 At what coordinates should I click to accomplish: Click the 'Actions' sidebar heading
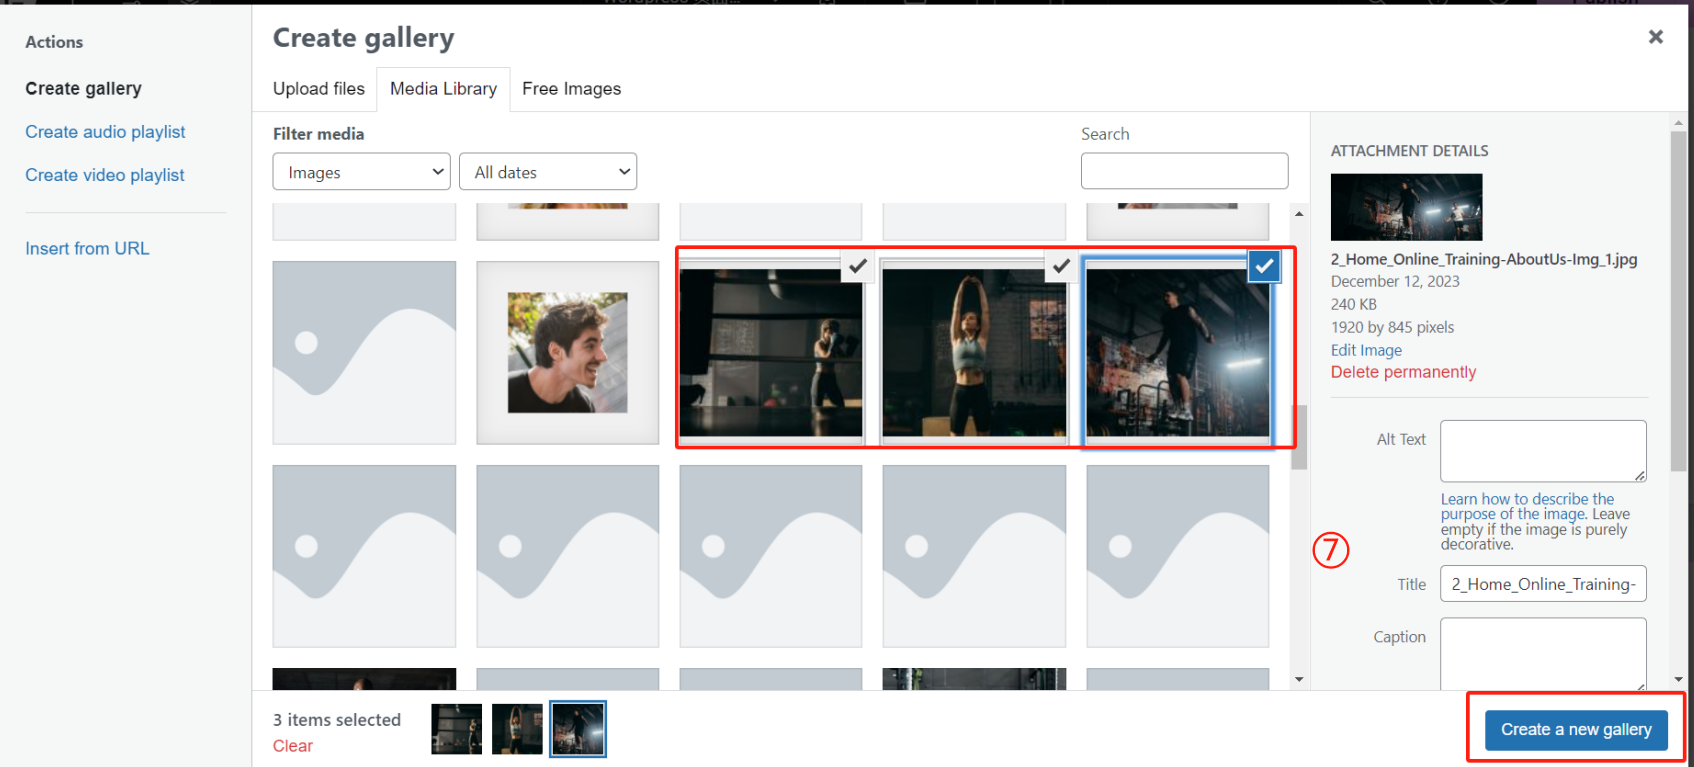point(54,42)
